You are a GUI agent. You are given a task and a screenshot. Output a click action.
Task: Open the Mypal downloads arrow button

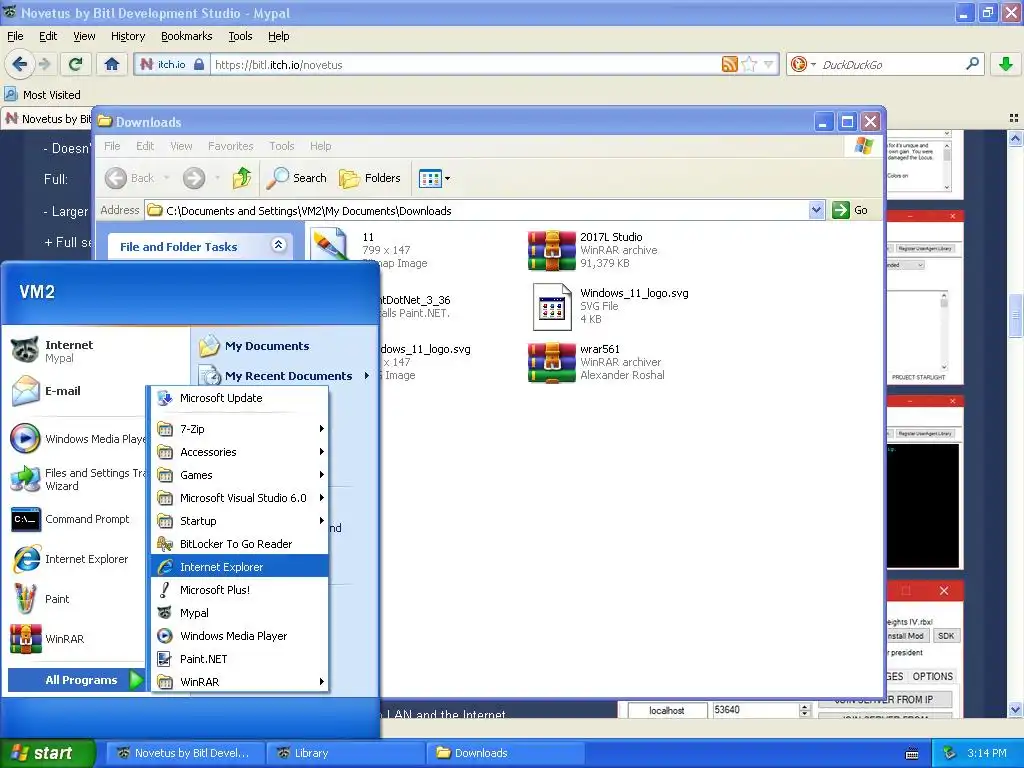1006,64
